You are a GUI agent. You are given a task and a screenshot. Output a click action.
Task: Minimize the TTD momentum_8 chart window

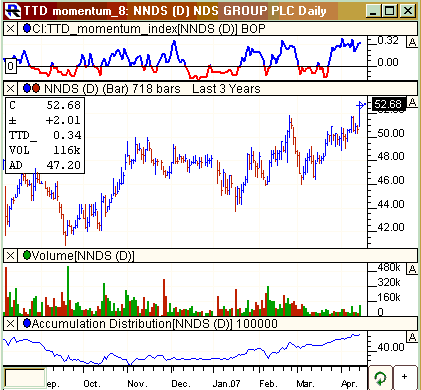tap(373, 11)
